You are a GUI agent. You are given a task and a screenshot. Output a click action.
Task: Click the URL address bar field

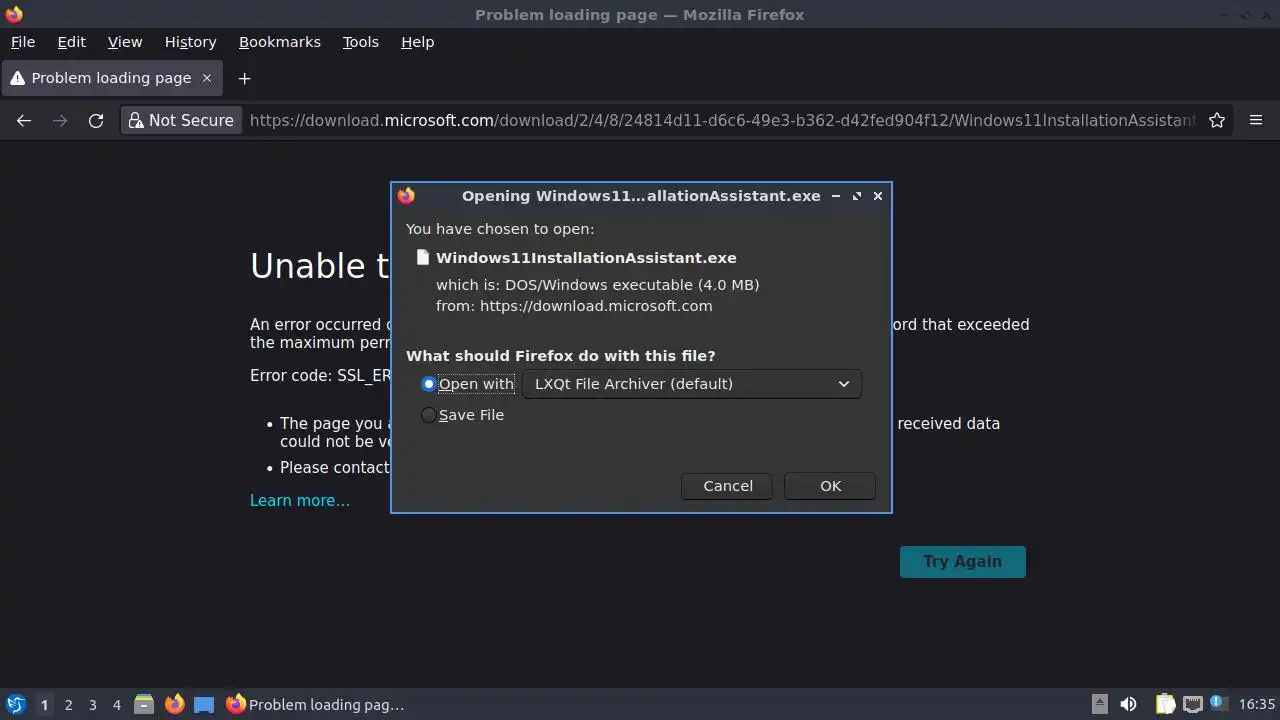click(x=722, y=120)
